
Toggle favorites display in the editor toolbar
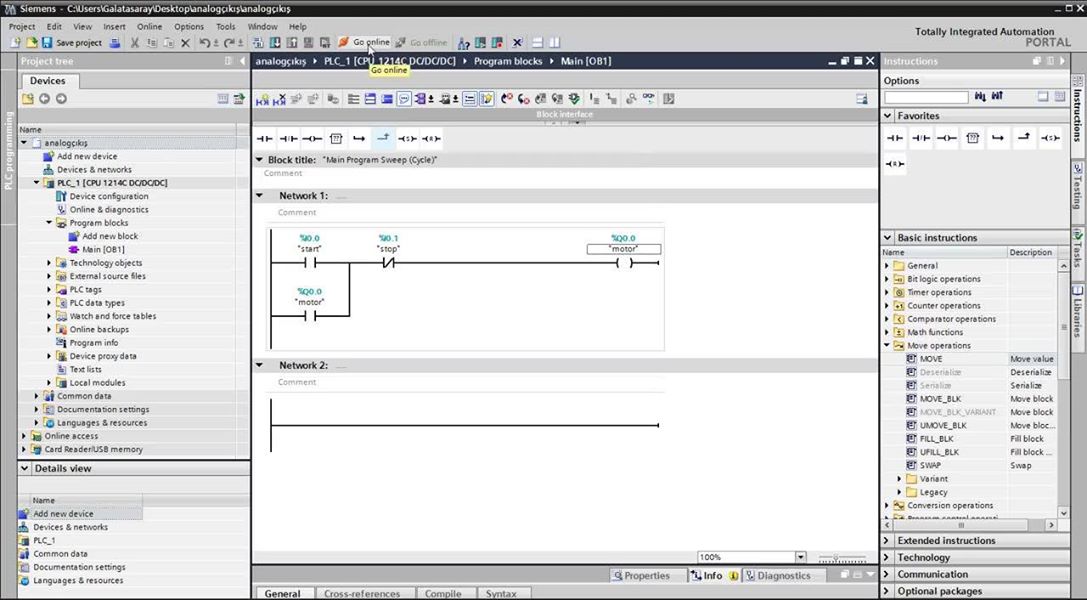(487, 99)
